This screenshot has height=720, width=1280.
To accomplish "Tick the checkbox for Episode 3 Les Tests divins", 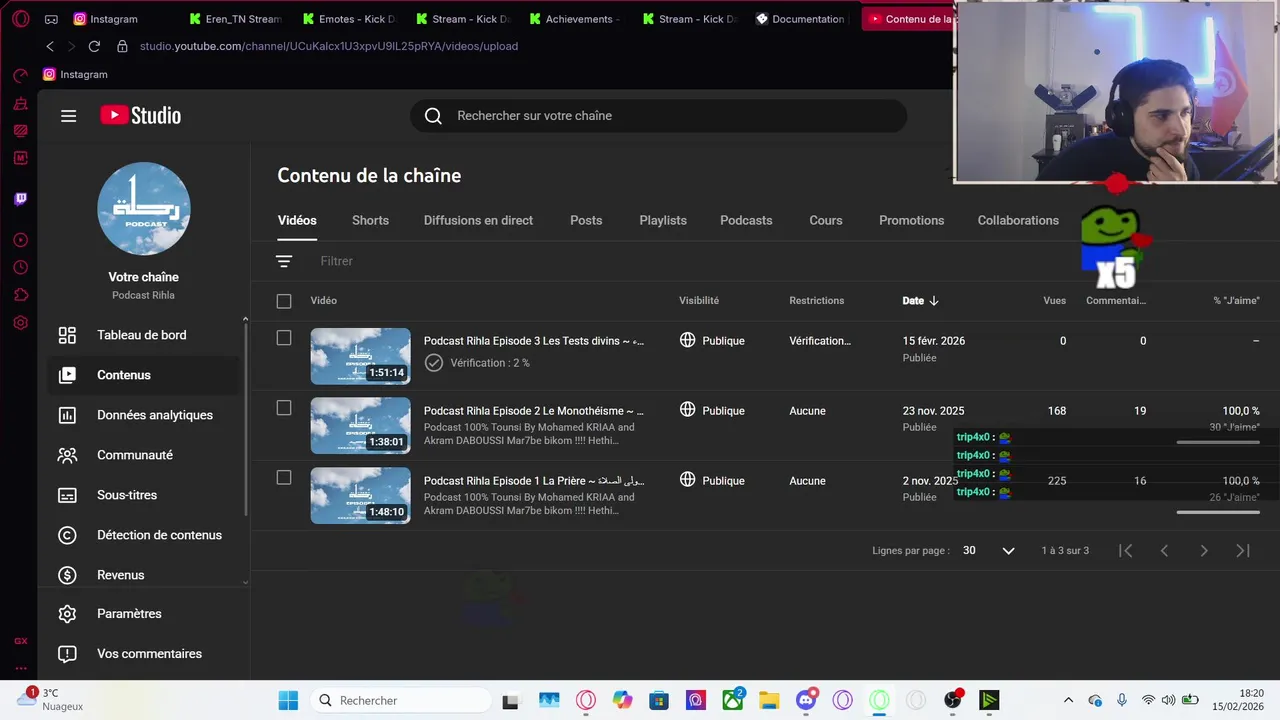I will click(284, 338).
